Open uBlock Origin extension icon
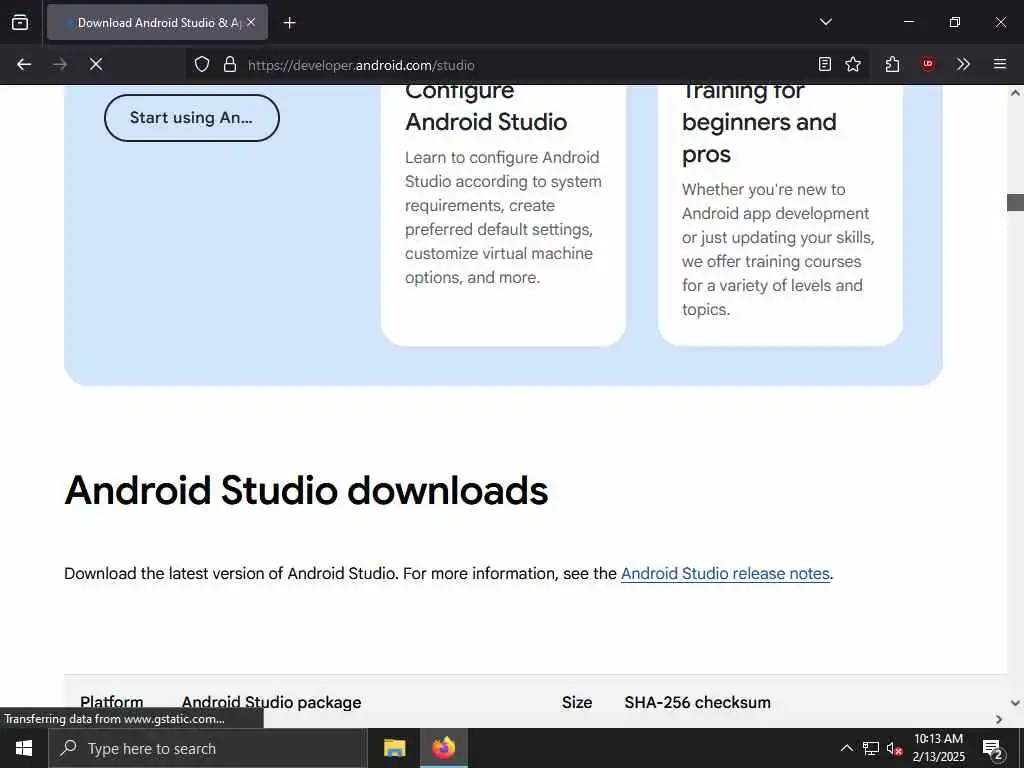Screen dimensions: 1024x768 927,64
